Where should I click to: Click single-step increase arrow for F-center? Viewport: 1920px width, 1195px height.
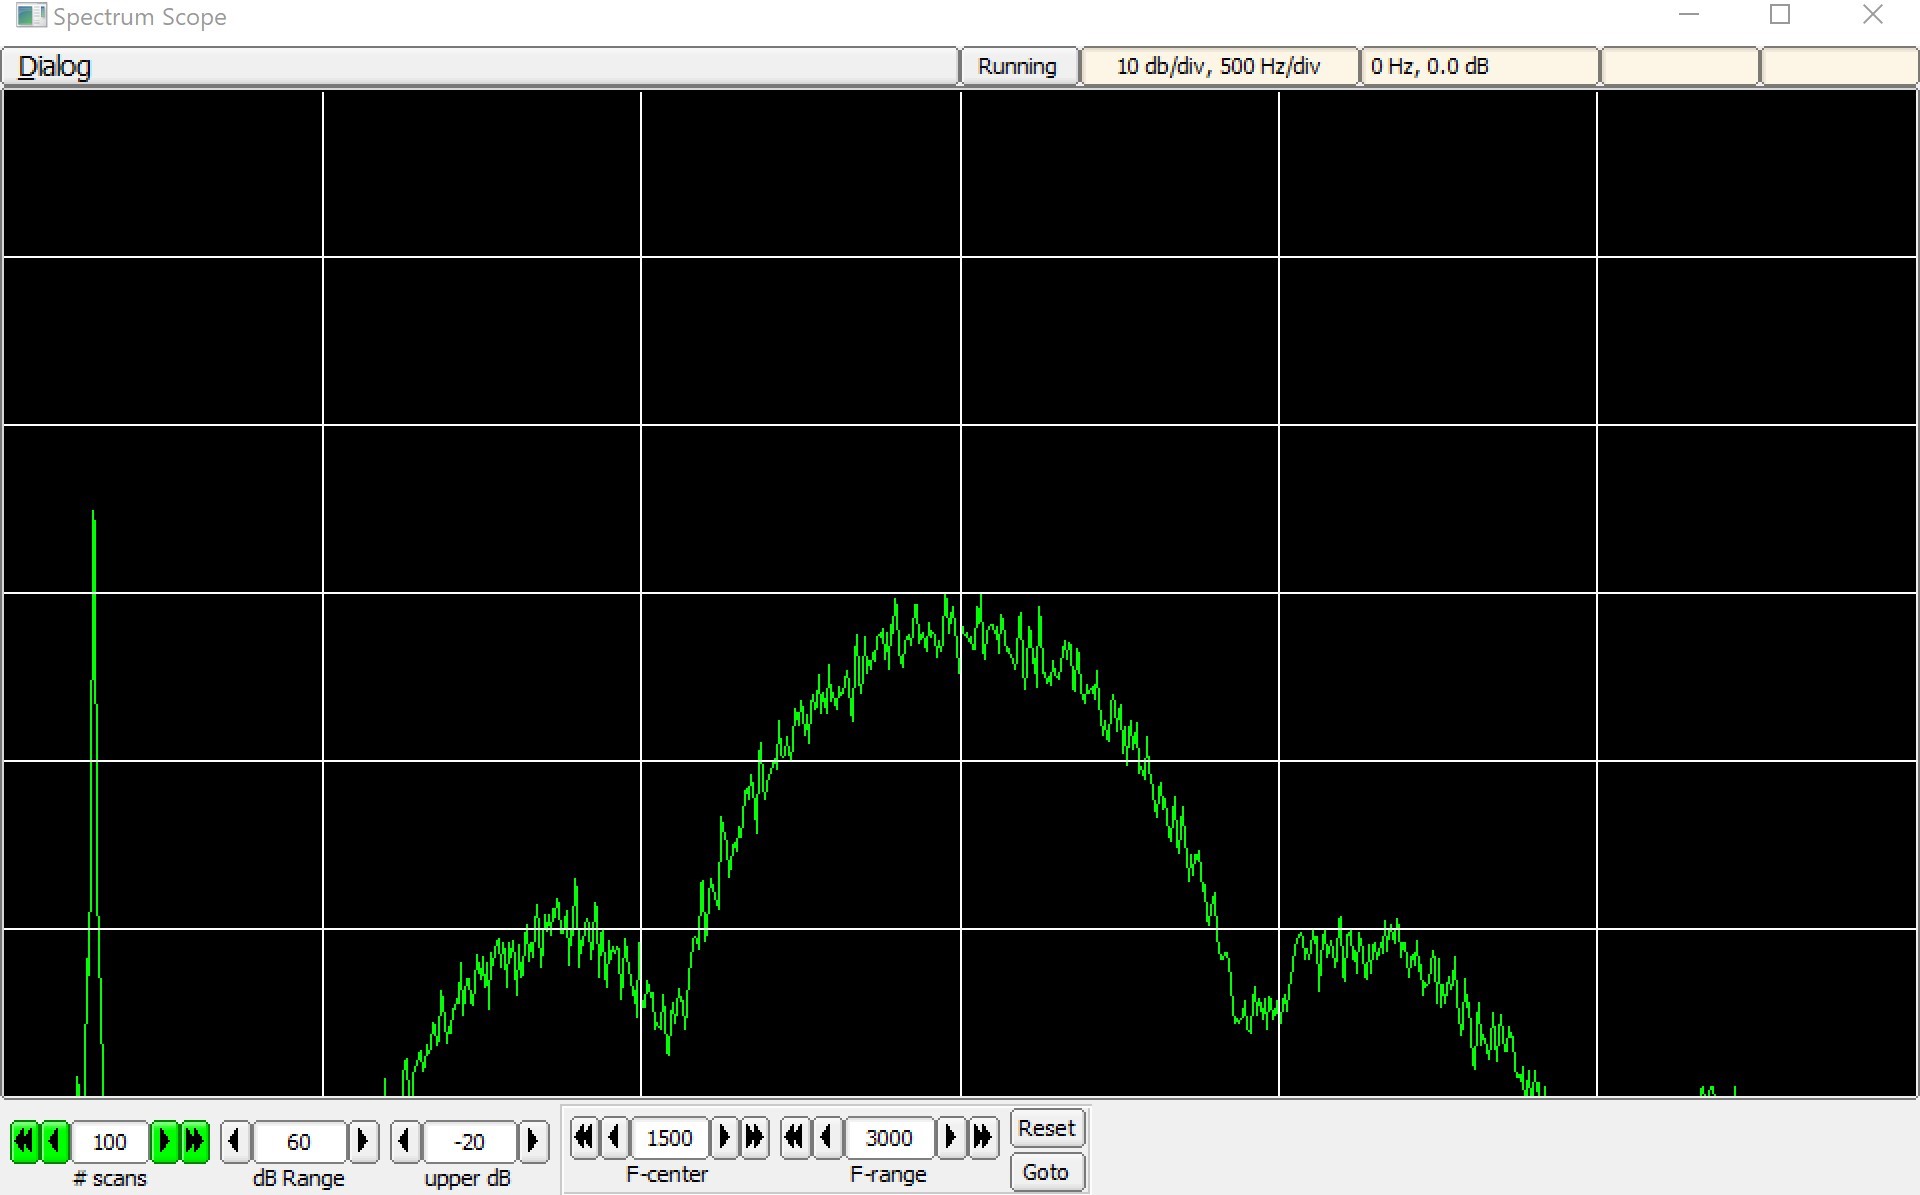(x=724, y=1137)
